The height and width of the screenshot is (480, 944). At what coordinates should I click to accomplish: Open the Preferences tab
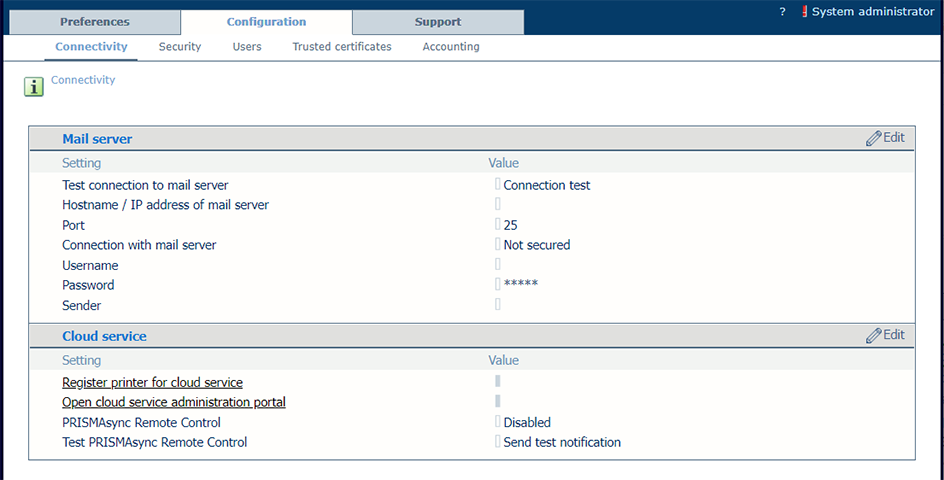pyautogui.click(x=95, y=22)
